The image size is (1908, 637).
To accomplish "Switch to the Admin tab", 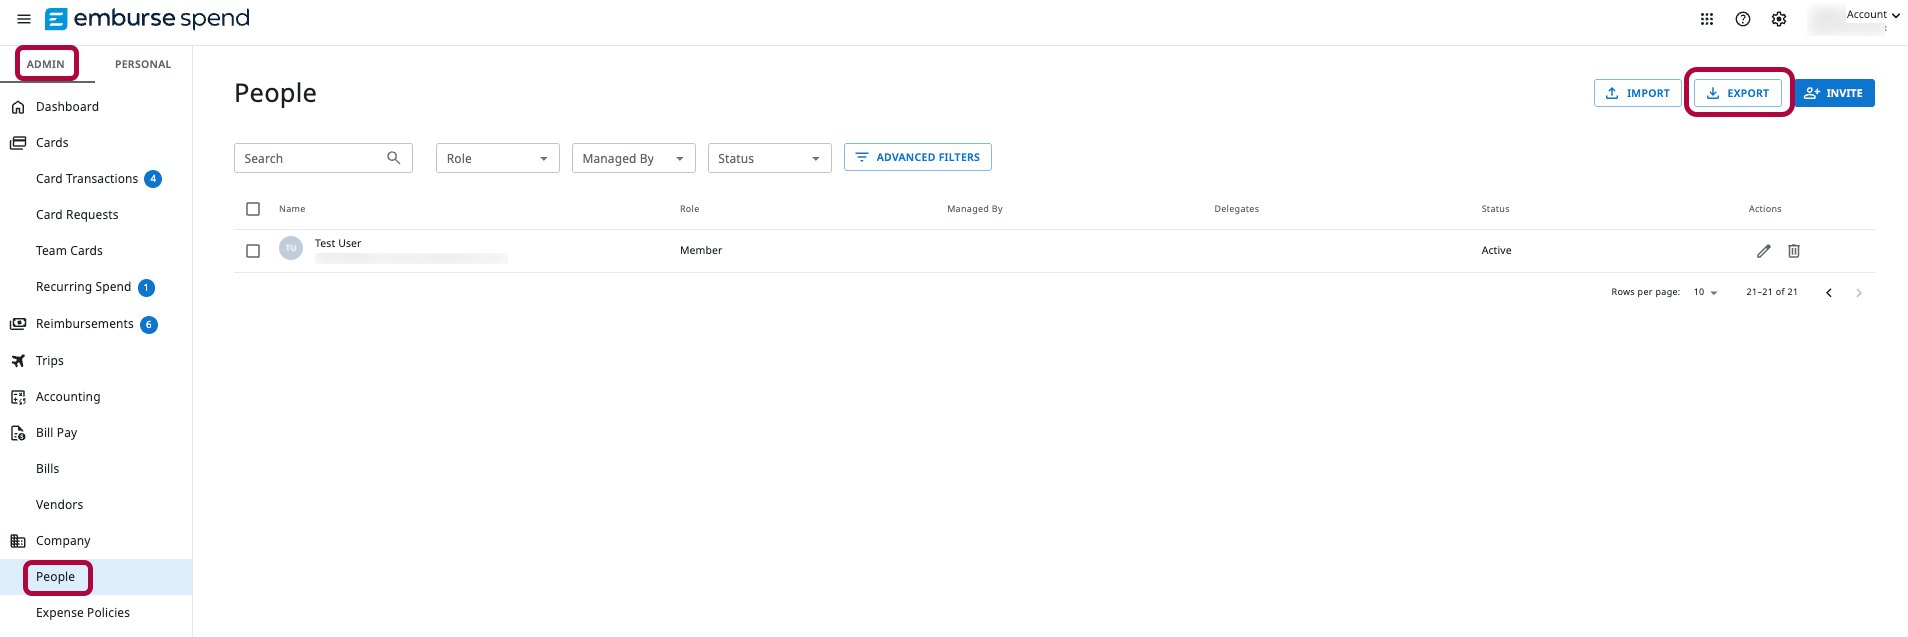I will coord(46,64).
